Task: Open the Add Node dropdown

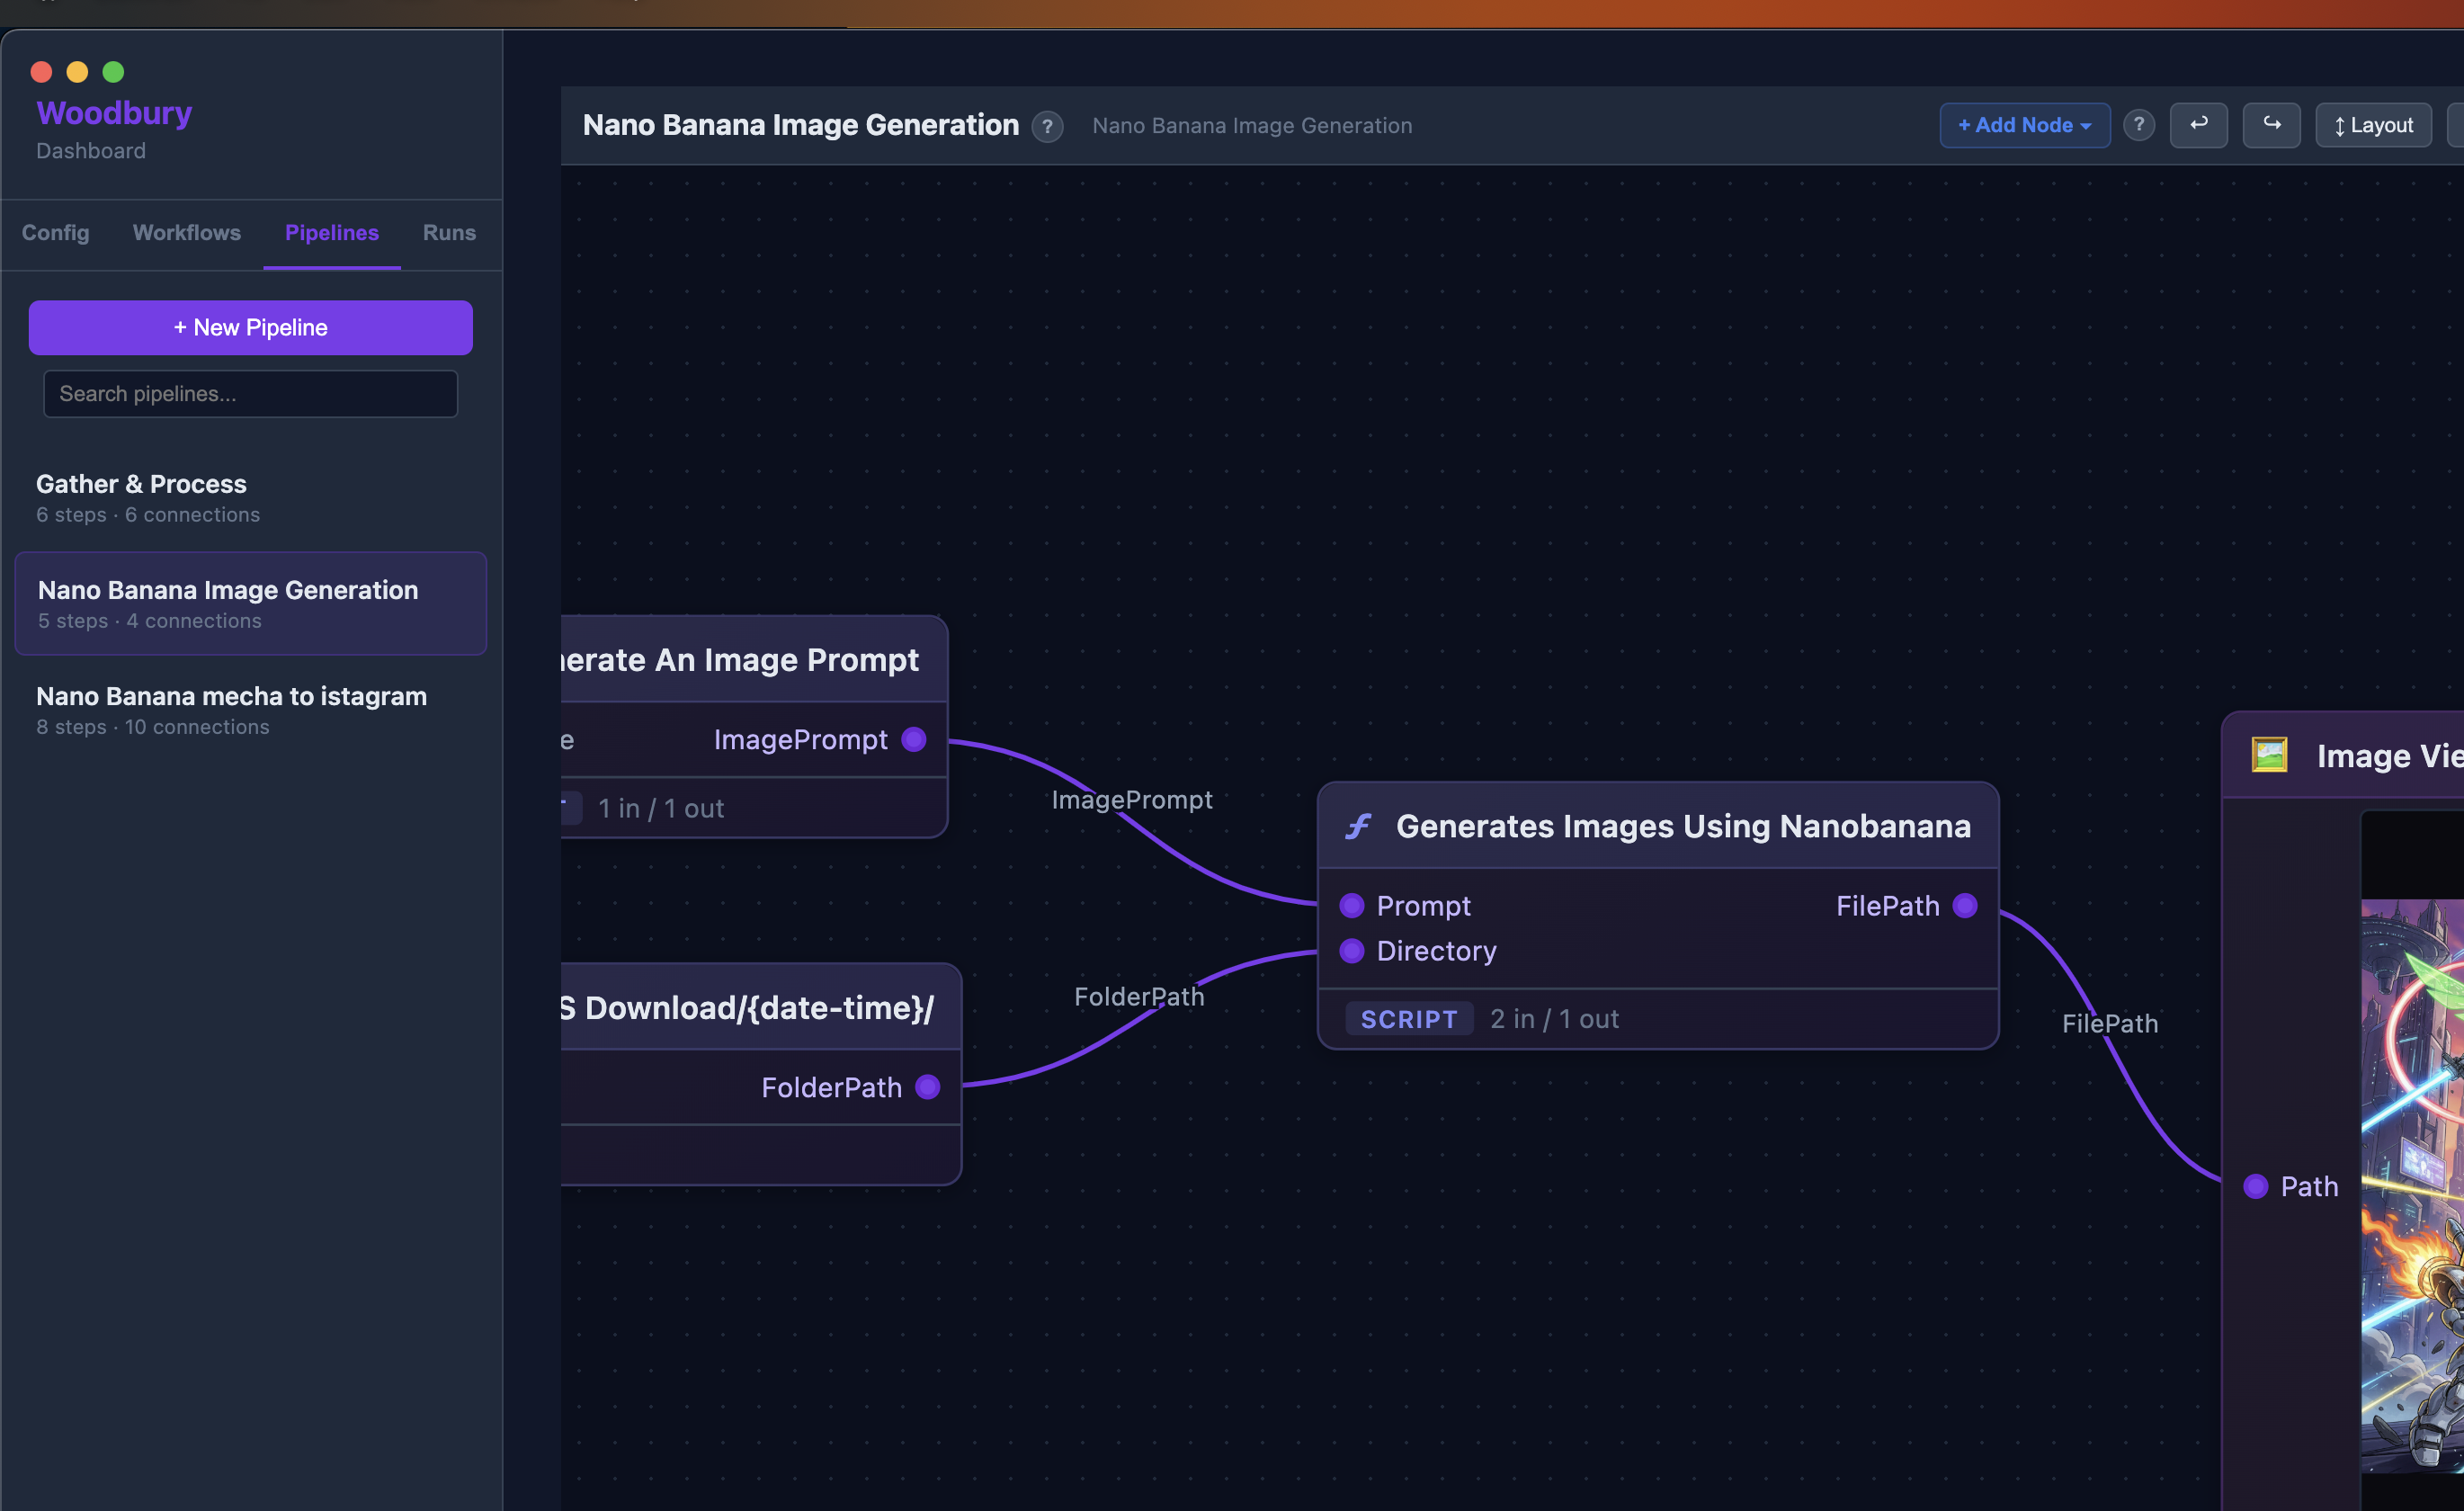Action: 2024,124
